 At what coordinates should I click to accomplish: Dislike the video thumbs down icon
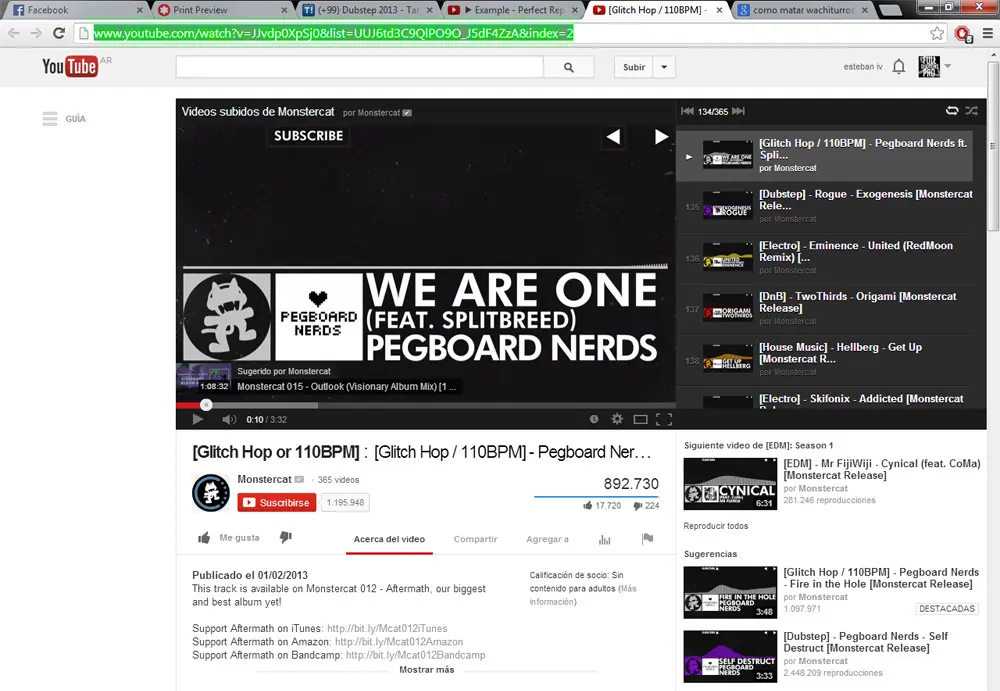coord(286,538)
